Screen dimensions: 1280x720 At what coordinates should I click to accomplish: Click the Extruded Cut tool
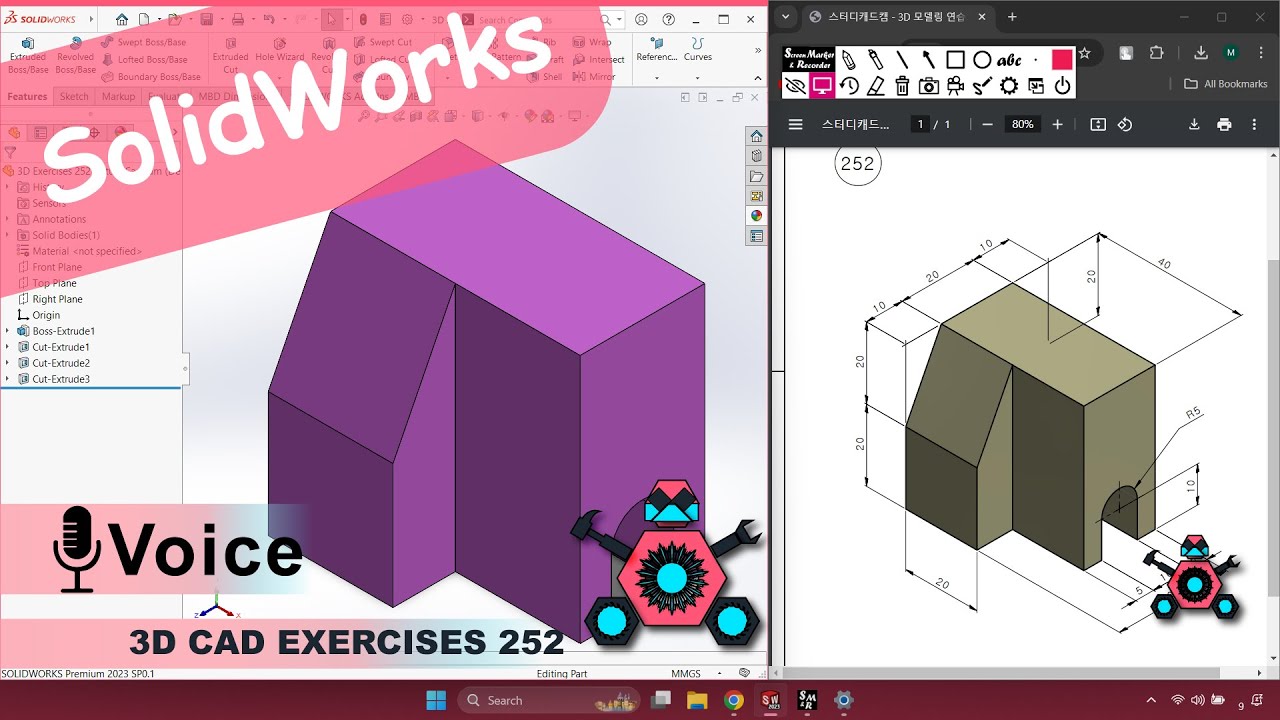231,56
